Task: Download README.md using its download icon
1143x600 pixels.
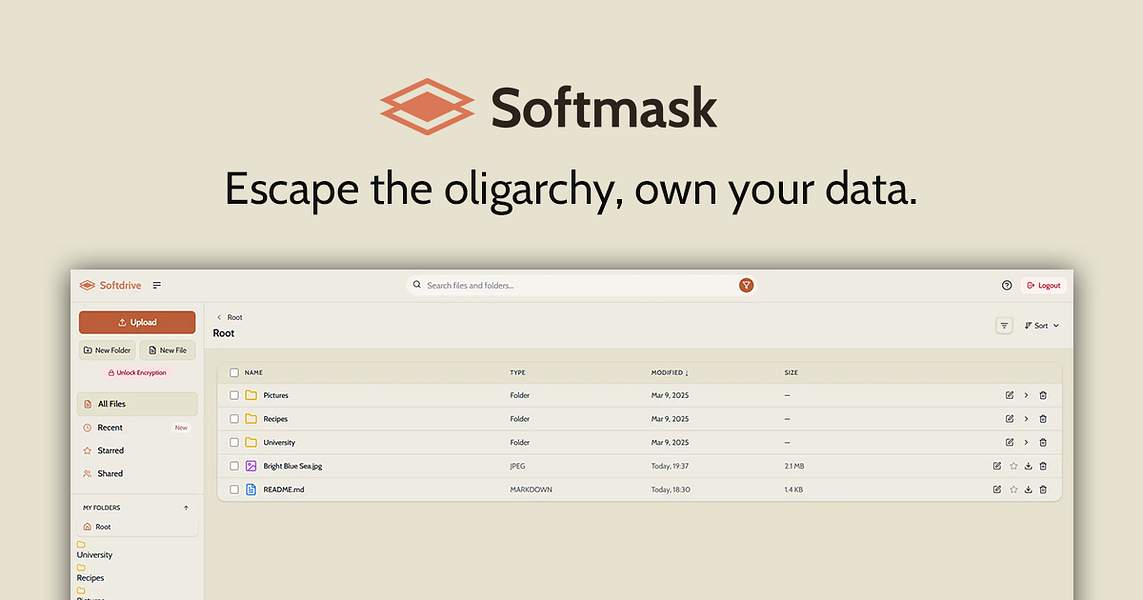Action: click(1027, 489)
